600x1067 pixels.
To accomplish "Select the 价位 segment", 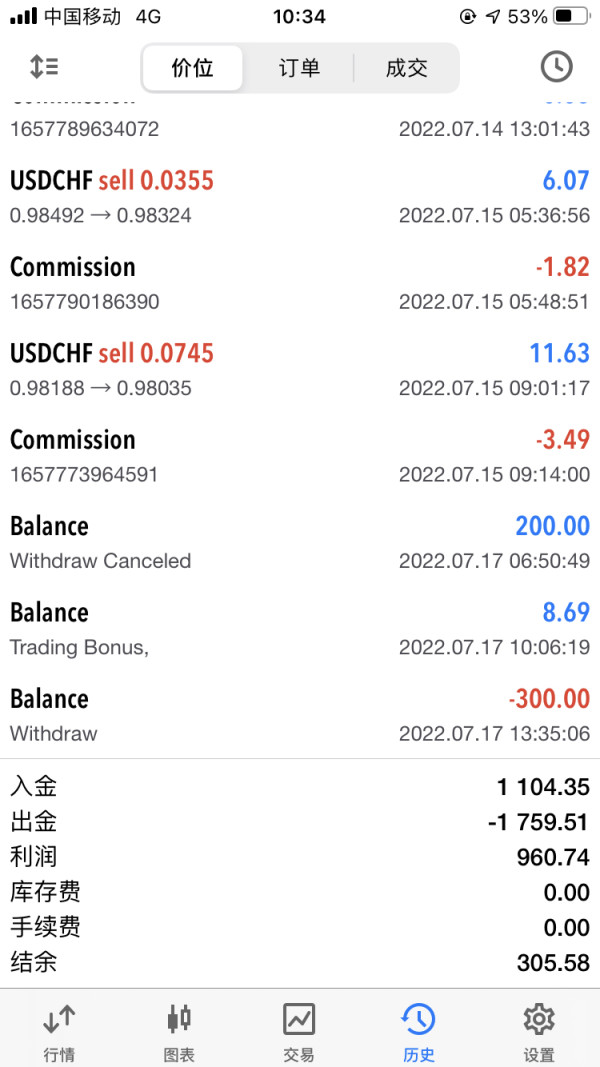I will tap(193, 68).
